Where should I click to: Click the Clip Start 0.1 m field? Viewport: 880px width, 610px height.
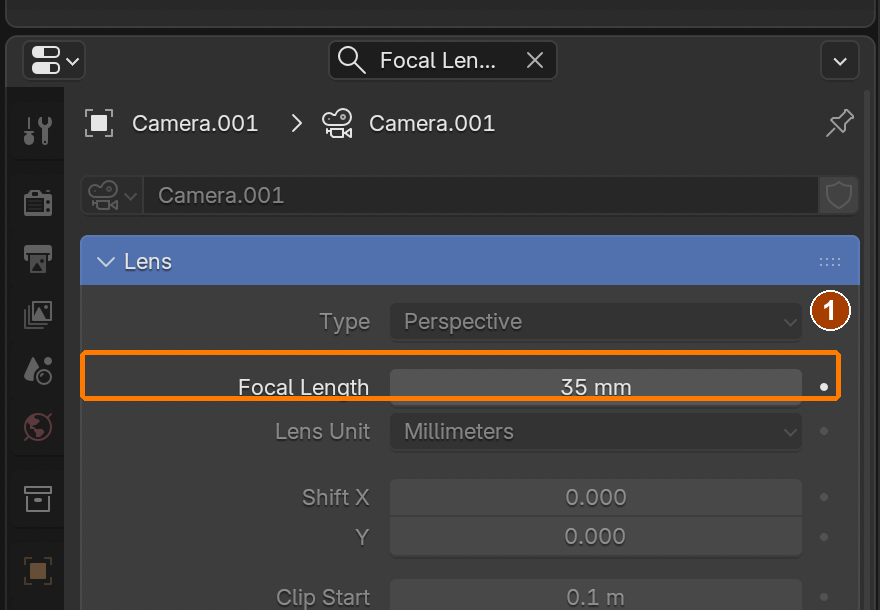coord(595,595)
